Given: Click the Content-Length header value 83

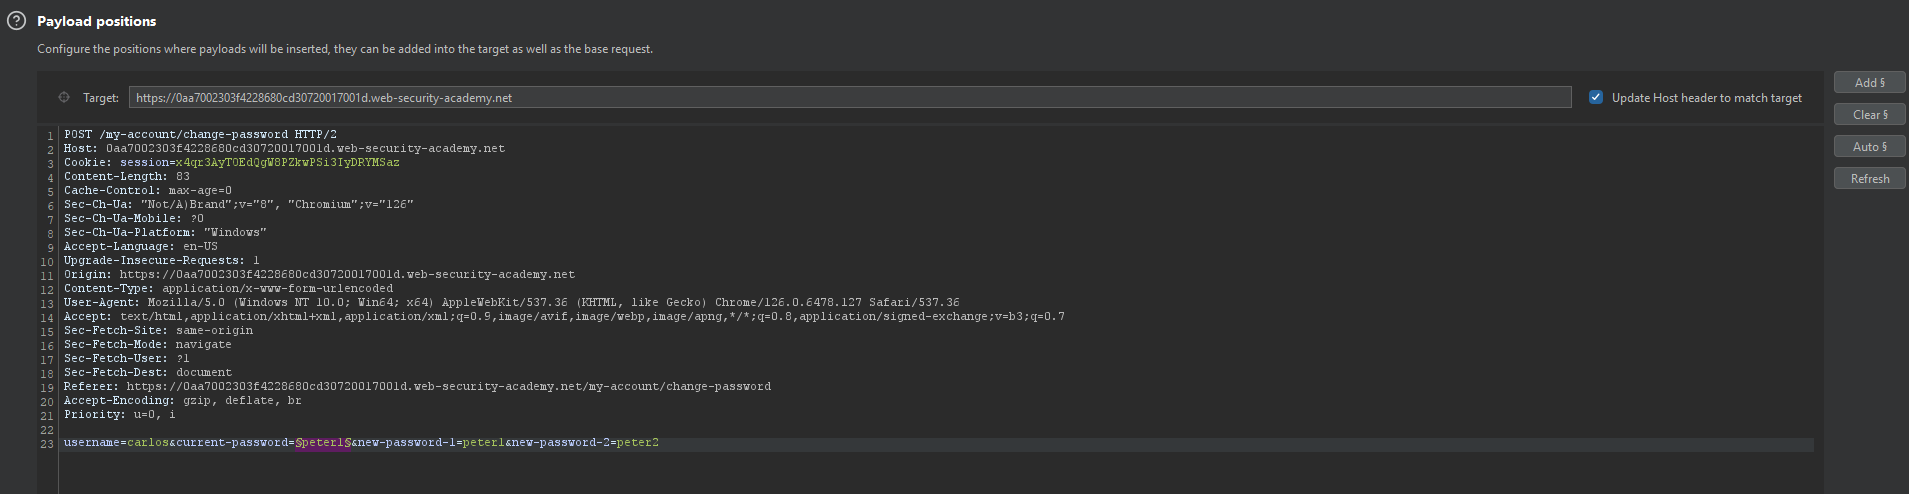Looking at the screenshot, I should point(182,176).
